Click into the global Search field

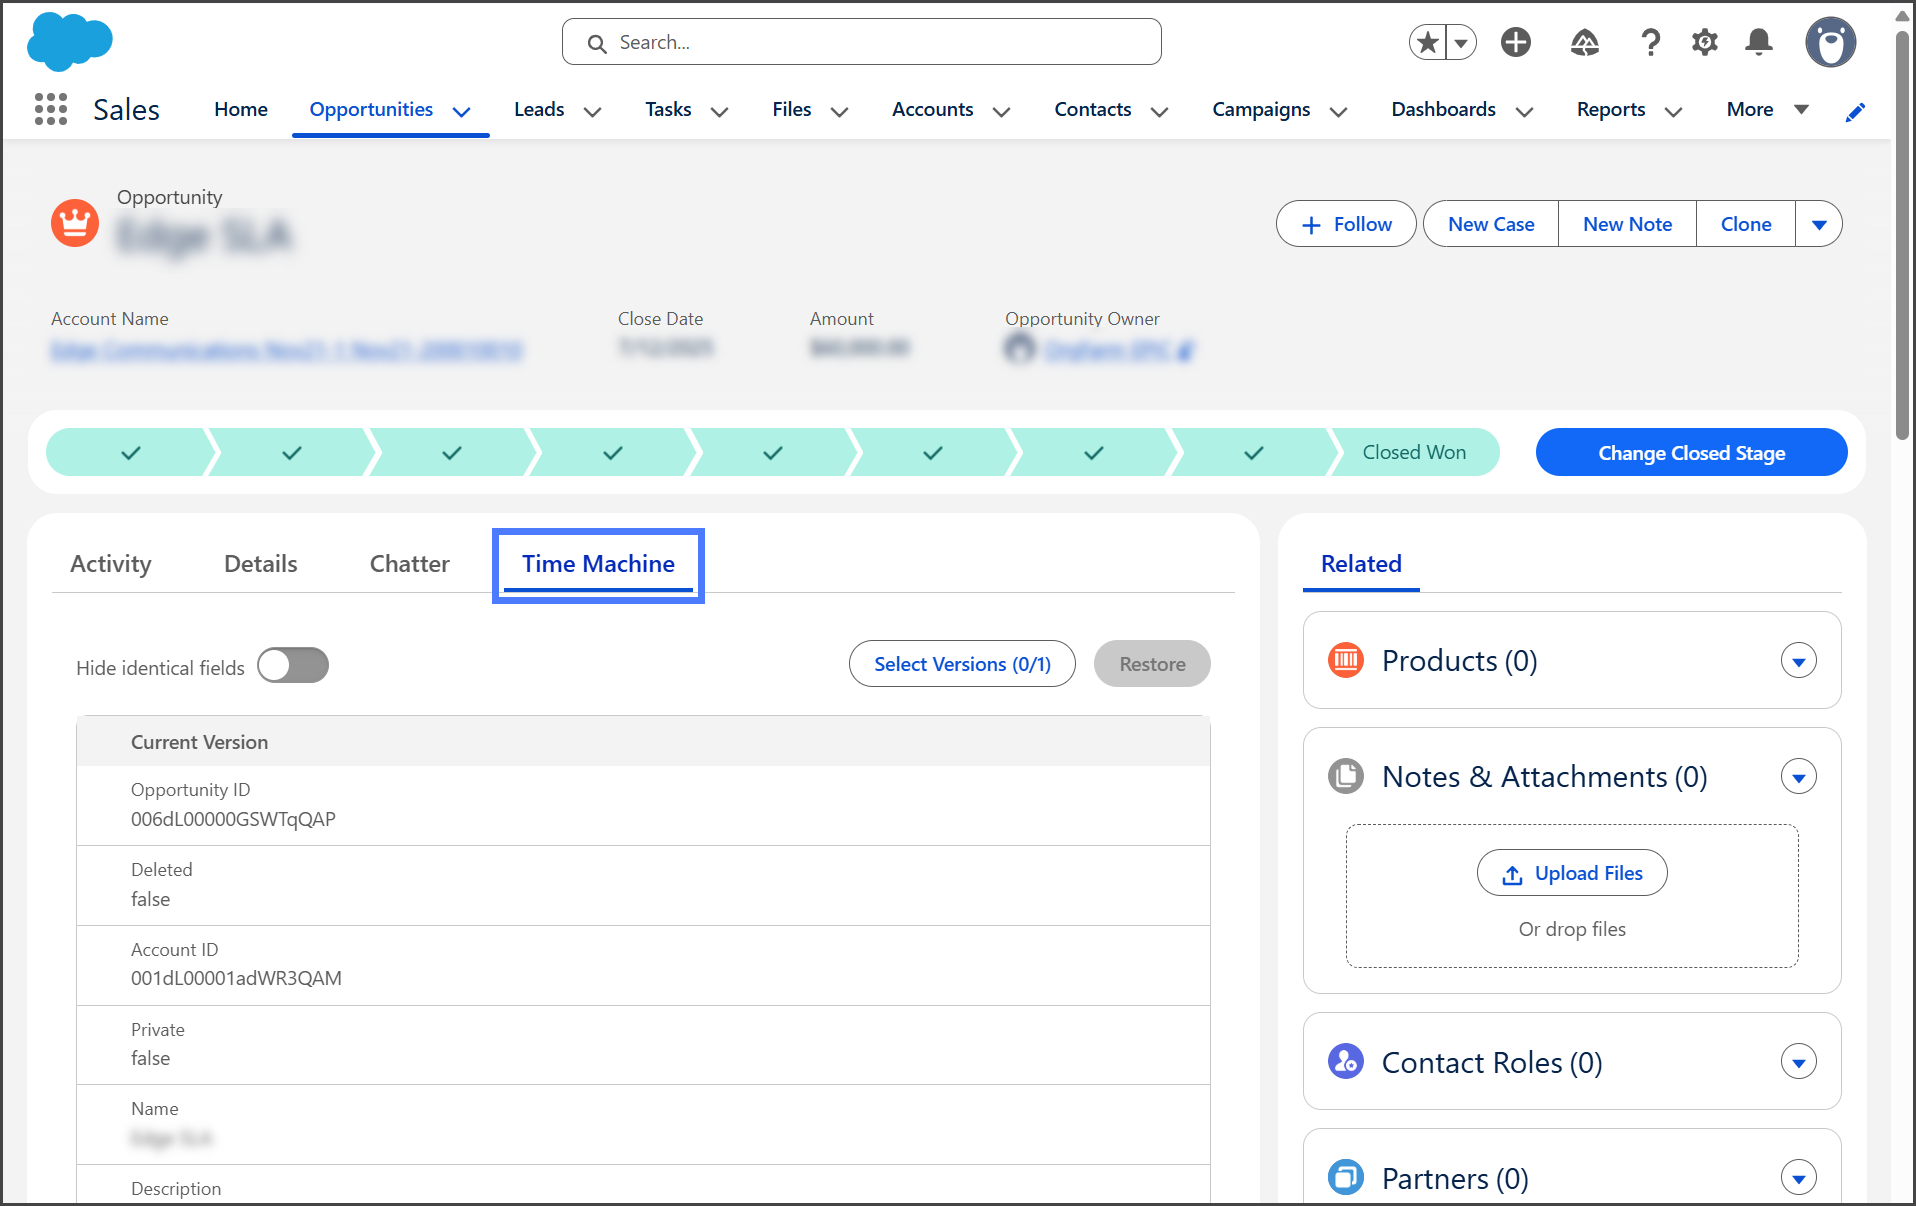coord(860,42)
